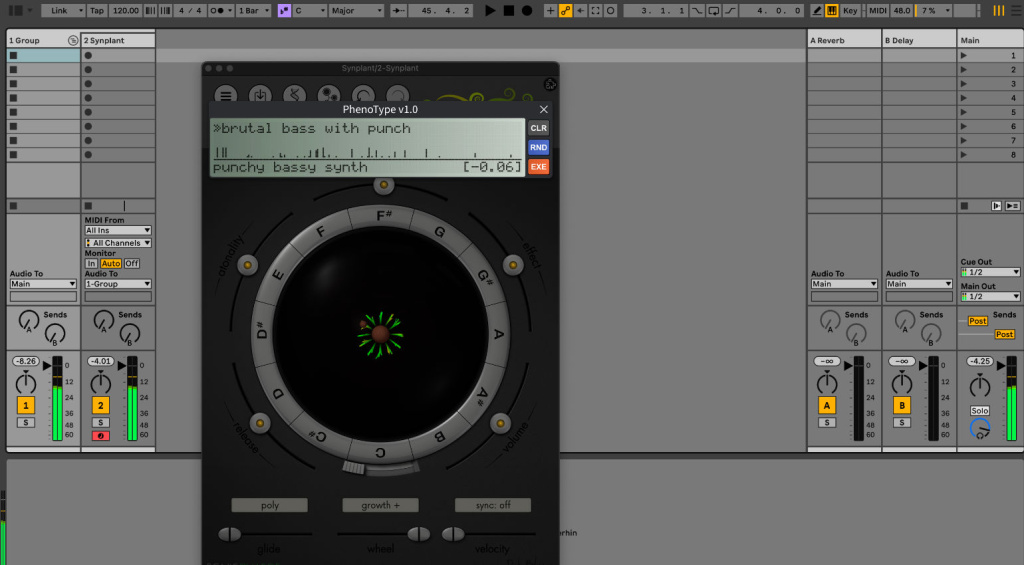Viewport: 1024px width, 565px height.
Task: Toggle the purple Scale Mode icon
Action: (284, 10)
